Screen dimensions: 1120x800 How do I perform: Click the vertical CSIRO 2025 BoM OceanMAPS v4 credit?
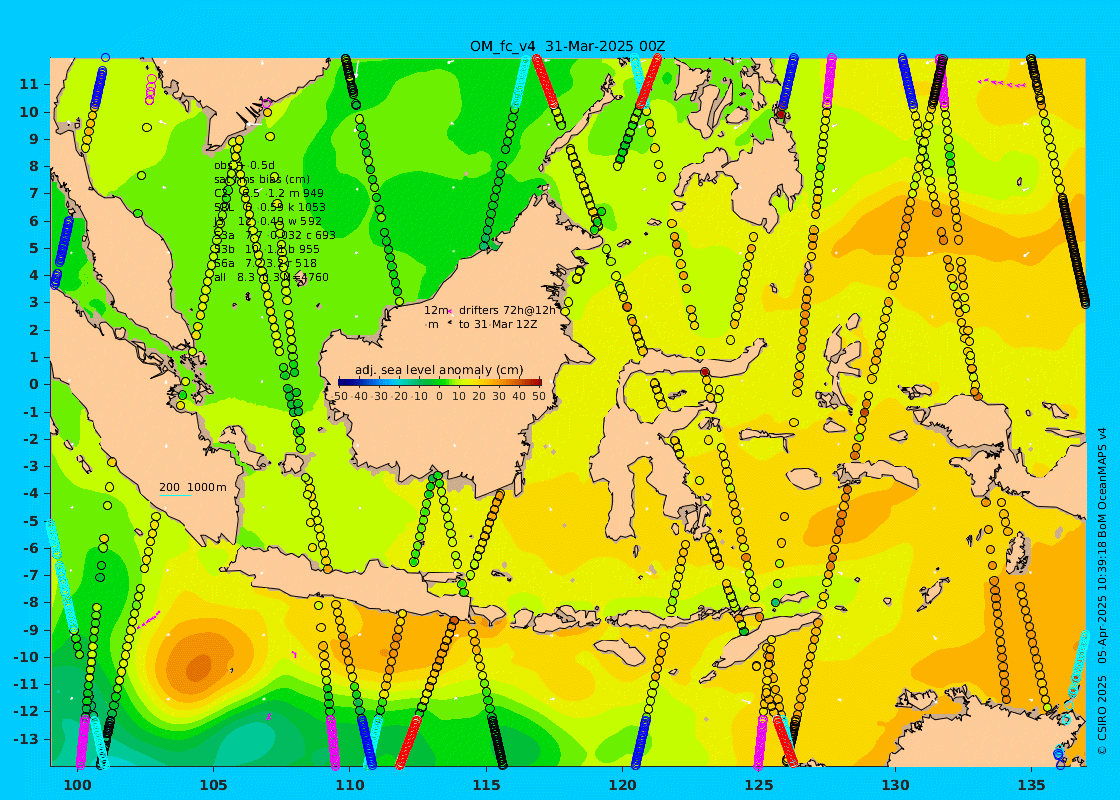1103,591
